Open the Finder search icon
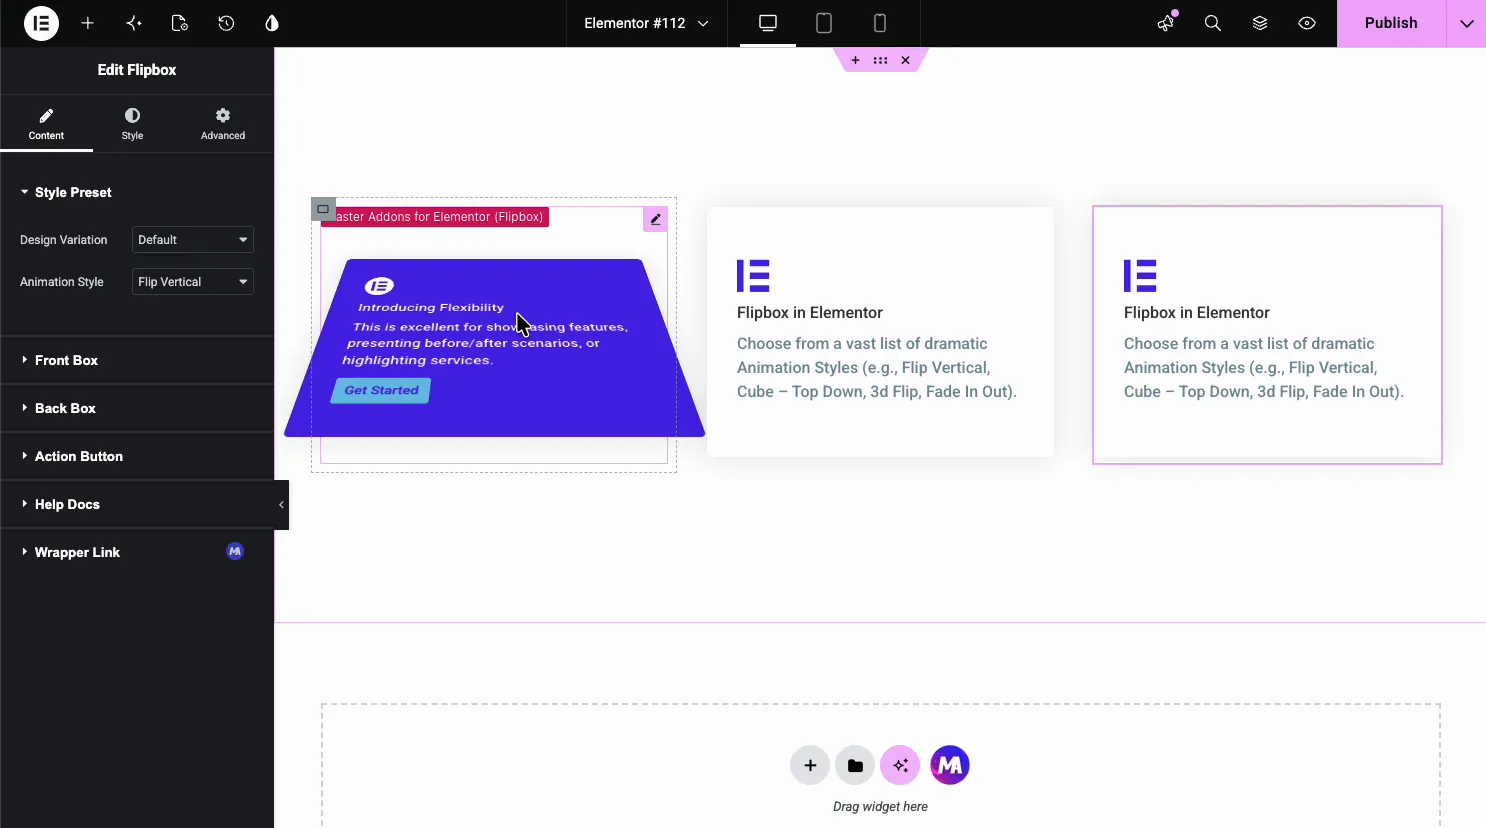Screen dimensions: 1486x828 pos(1213,23)
